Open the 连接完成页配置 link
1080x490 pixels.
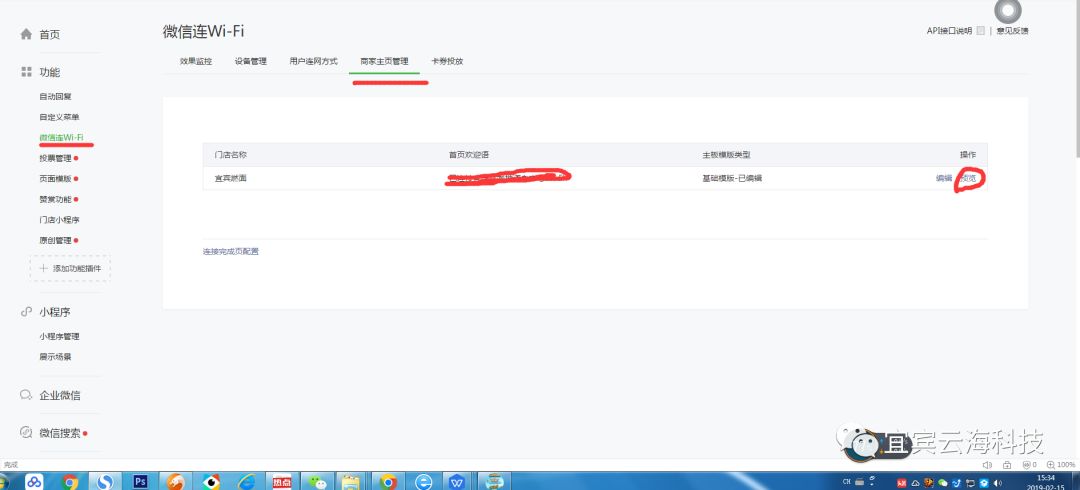point(230,251)
